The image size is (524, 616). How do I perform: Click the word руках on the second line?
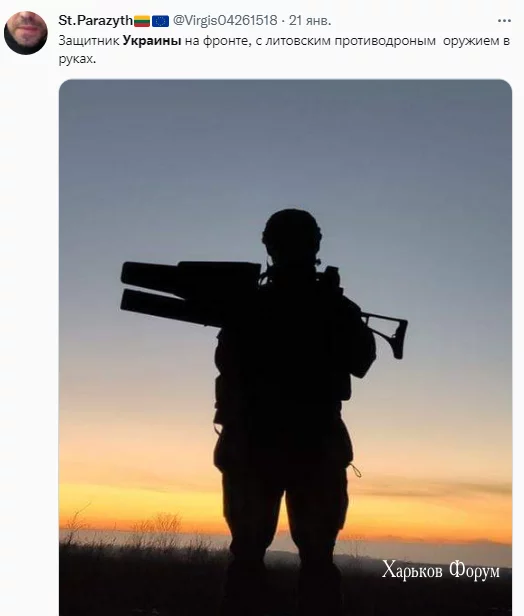click(76, 60)
